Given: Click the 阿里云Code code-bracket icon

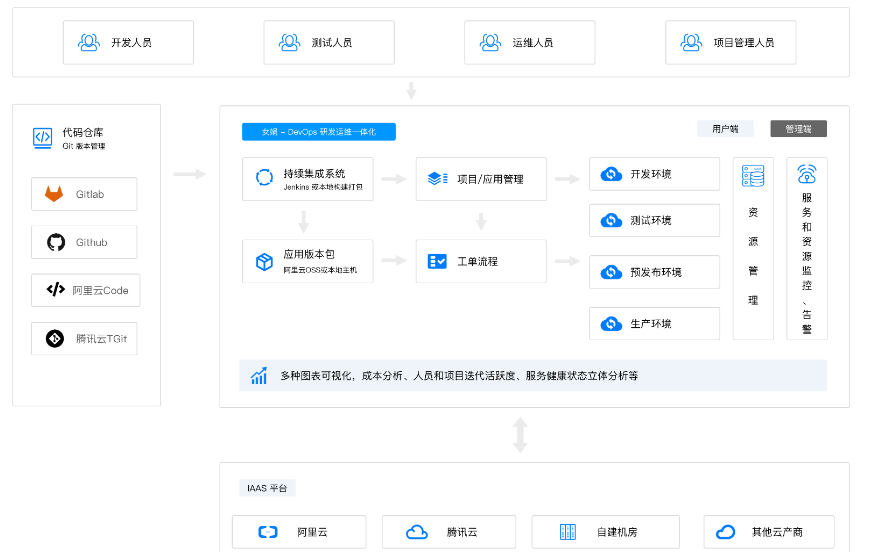Looking at the screenshot, I should click(55, 290).
